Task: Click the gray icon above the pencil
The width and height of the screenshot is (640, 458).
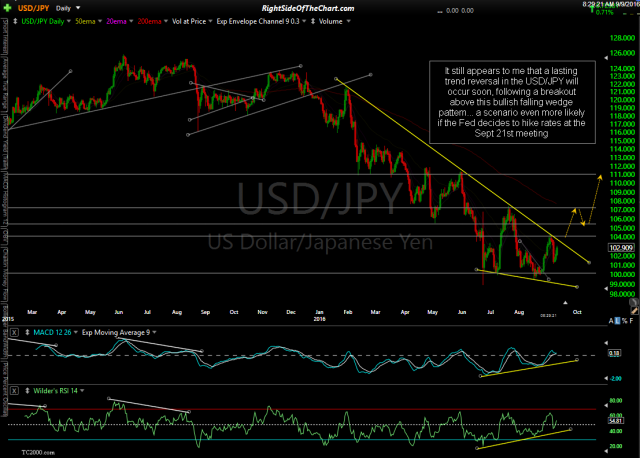Action: click(x=633, y=302)
